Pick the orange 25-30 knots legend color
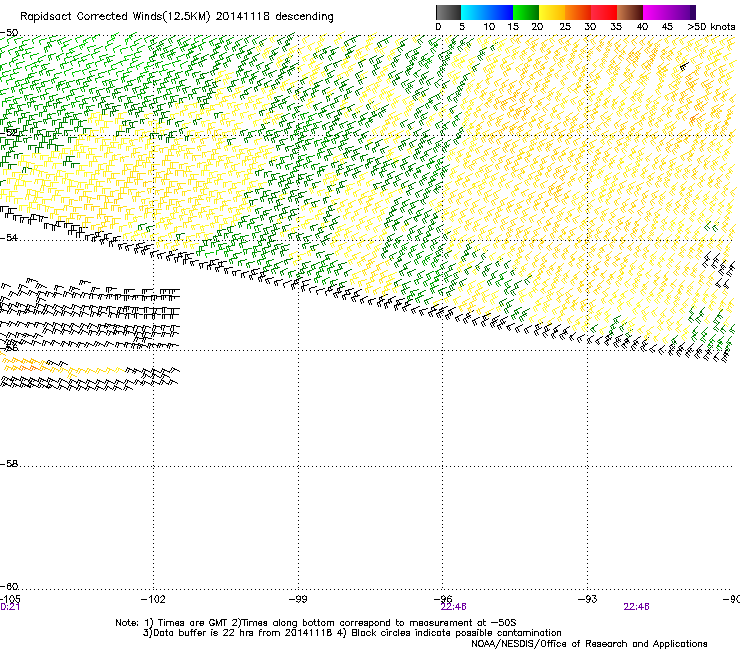 pyautogui.click(x=578, y=12)
